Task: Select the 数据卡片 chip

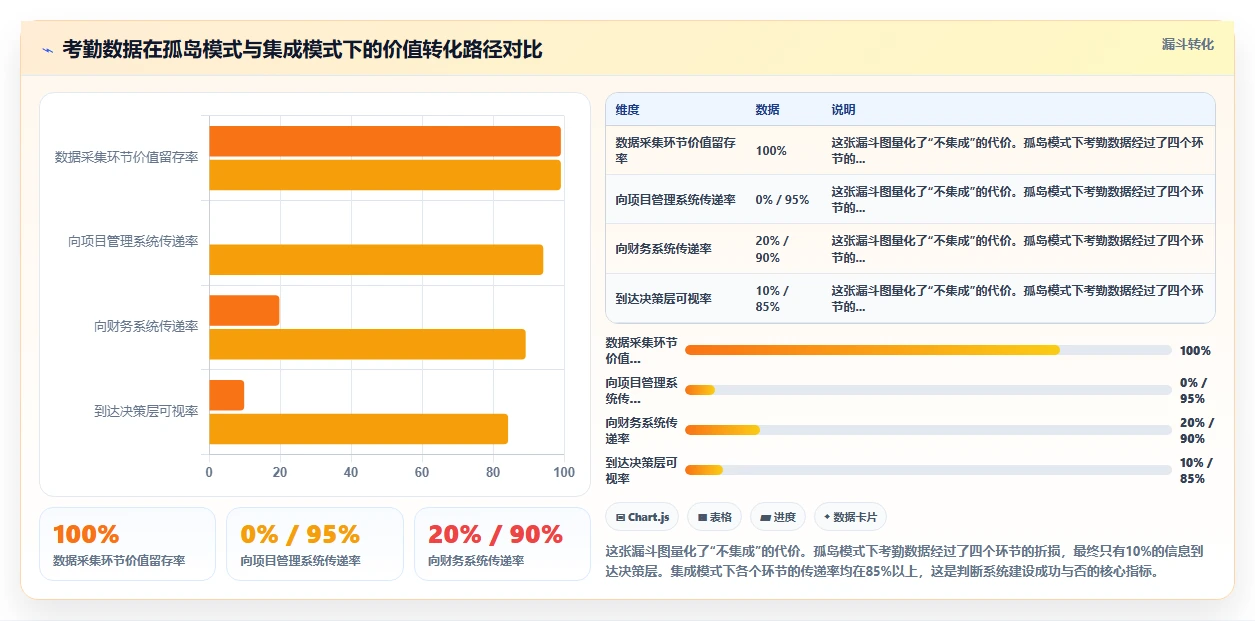Action: tap(850, 517)
